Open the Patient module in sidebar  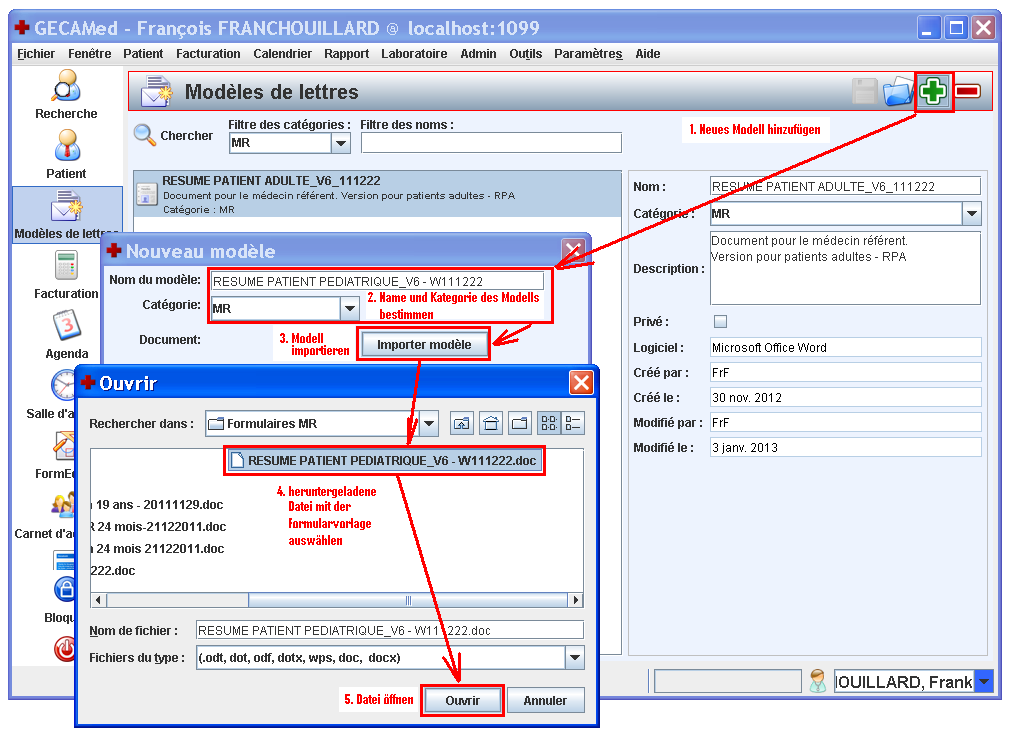66,154
